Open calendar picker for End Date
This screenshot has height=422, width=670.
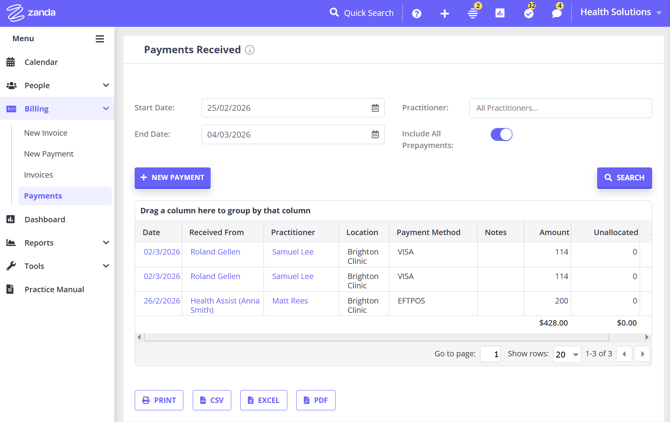(x=376, y=134)
